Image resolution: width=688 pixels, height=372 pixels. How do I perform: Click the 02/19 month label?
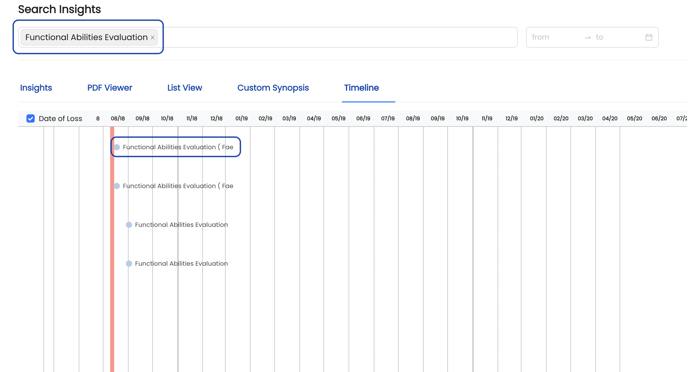[265, 118]
